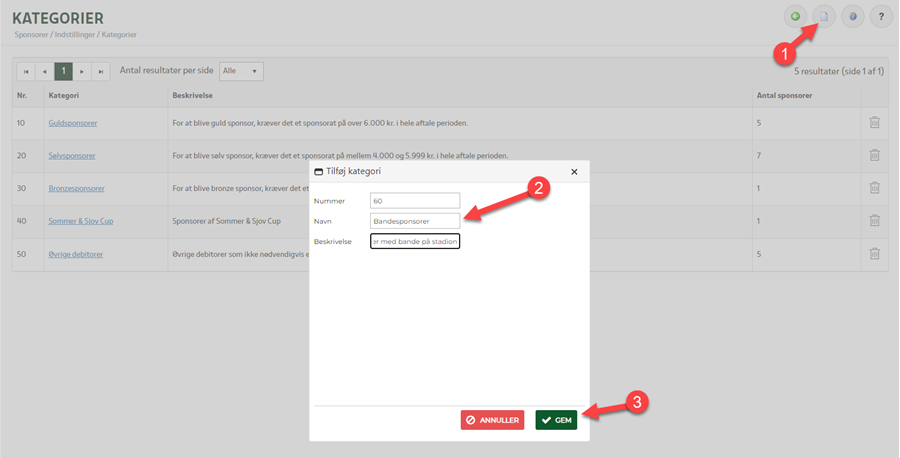Screen dimensions: 900x458
Task: Click the green back arrow icon
Action: 795,16
